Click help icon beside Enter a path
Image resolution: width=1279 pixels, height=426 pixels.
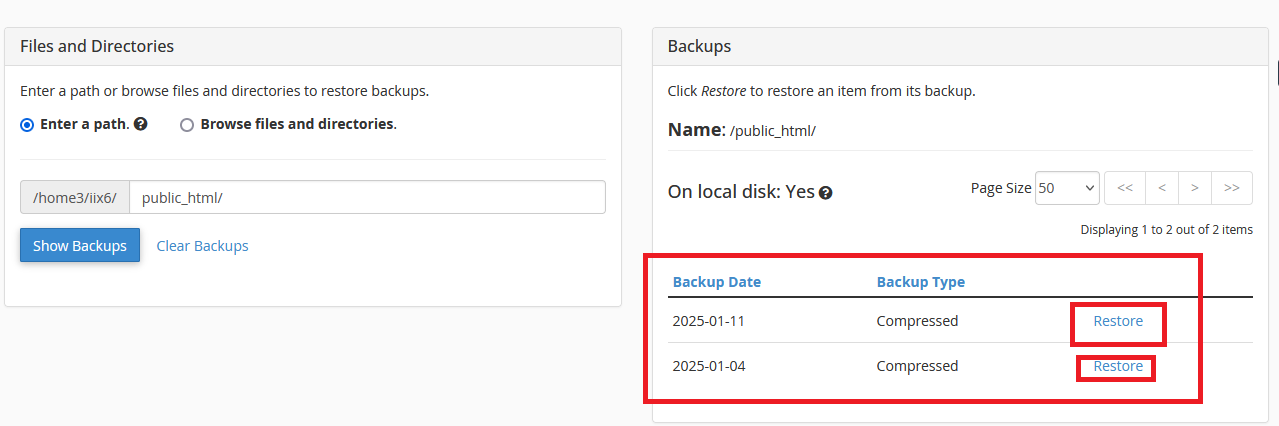(141, 125)
